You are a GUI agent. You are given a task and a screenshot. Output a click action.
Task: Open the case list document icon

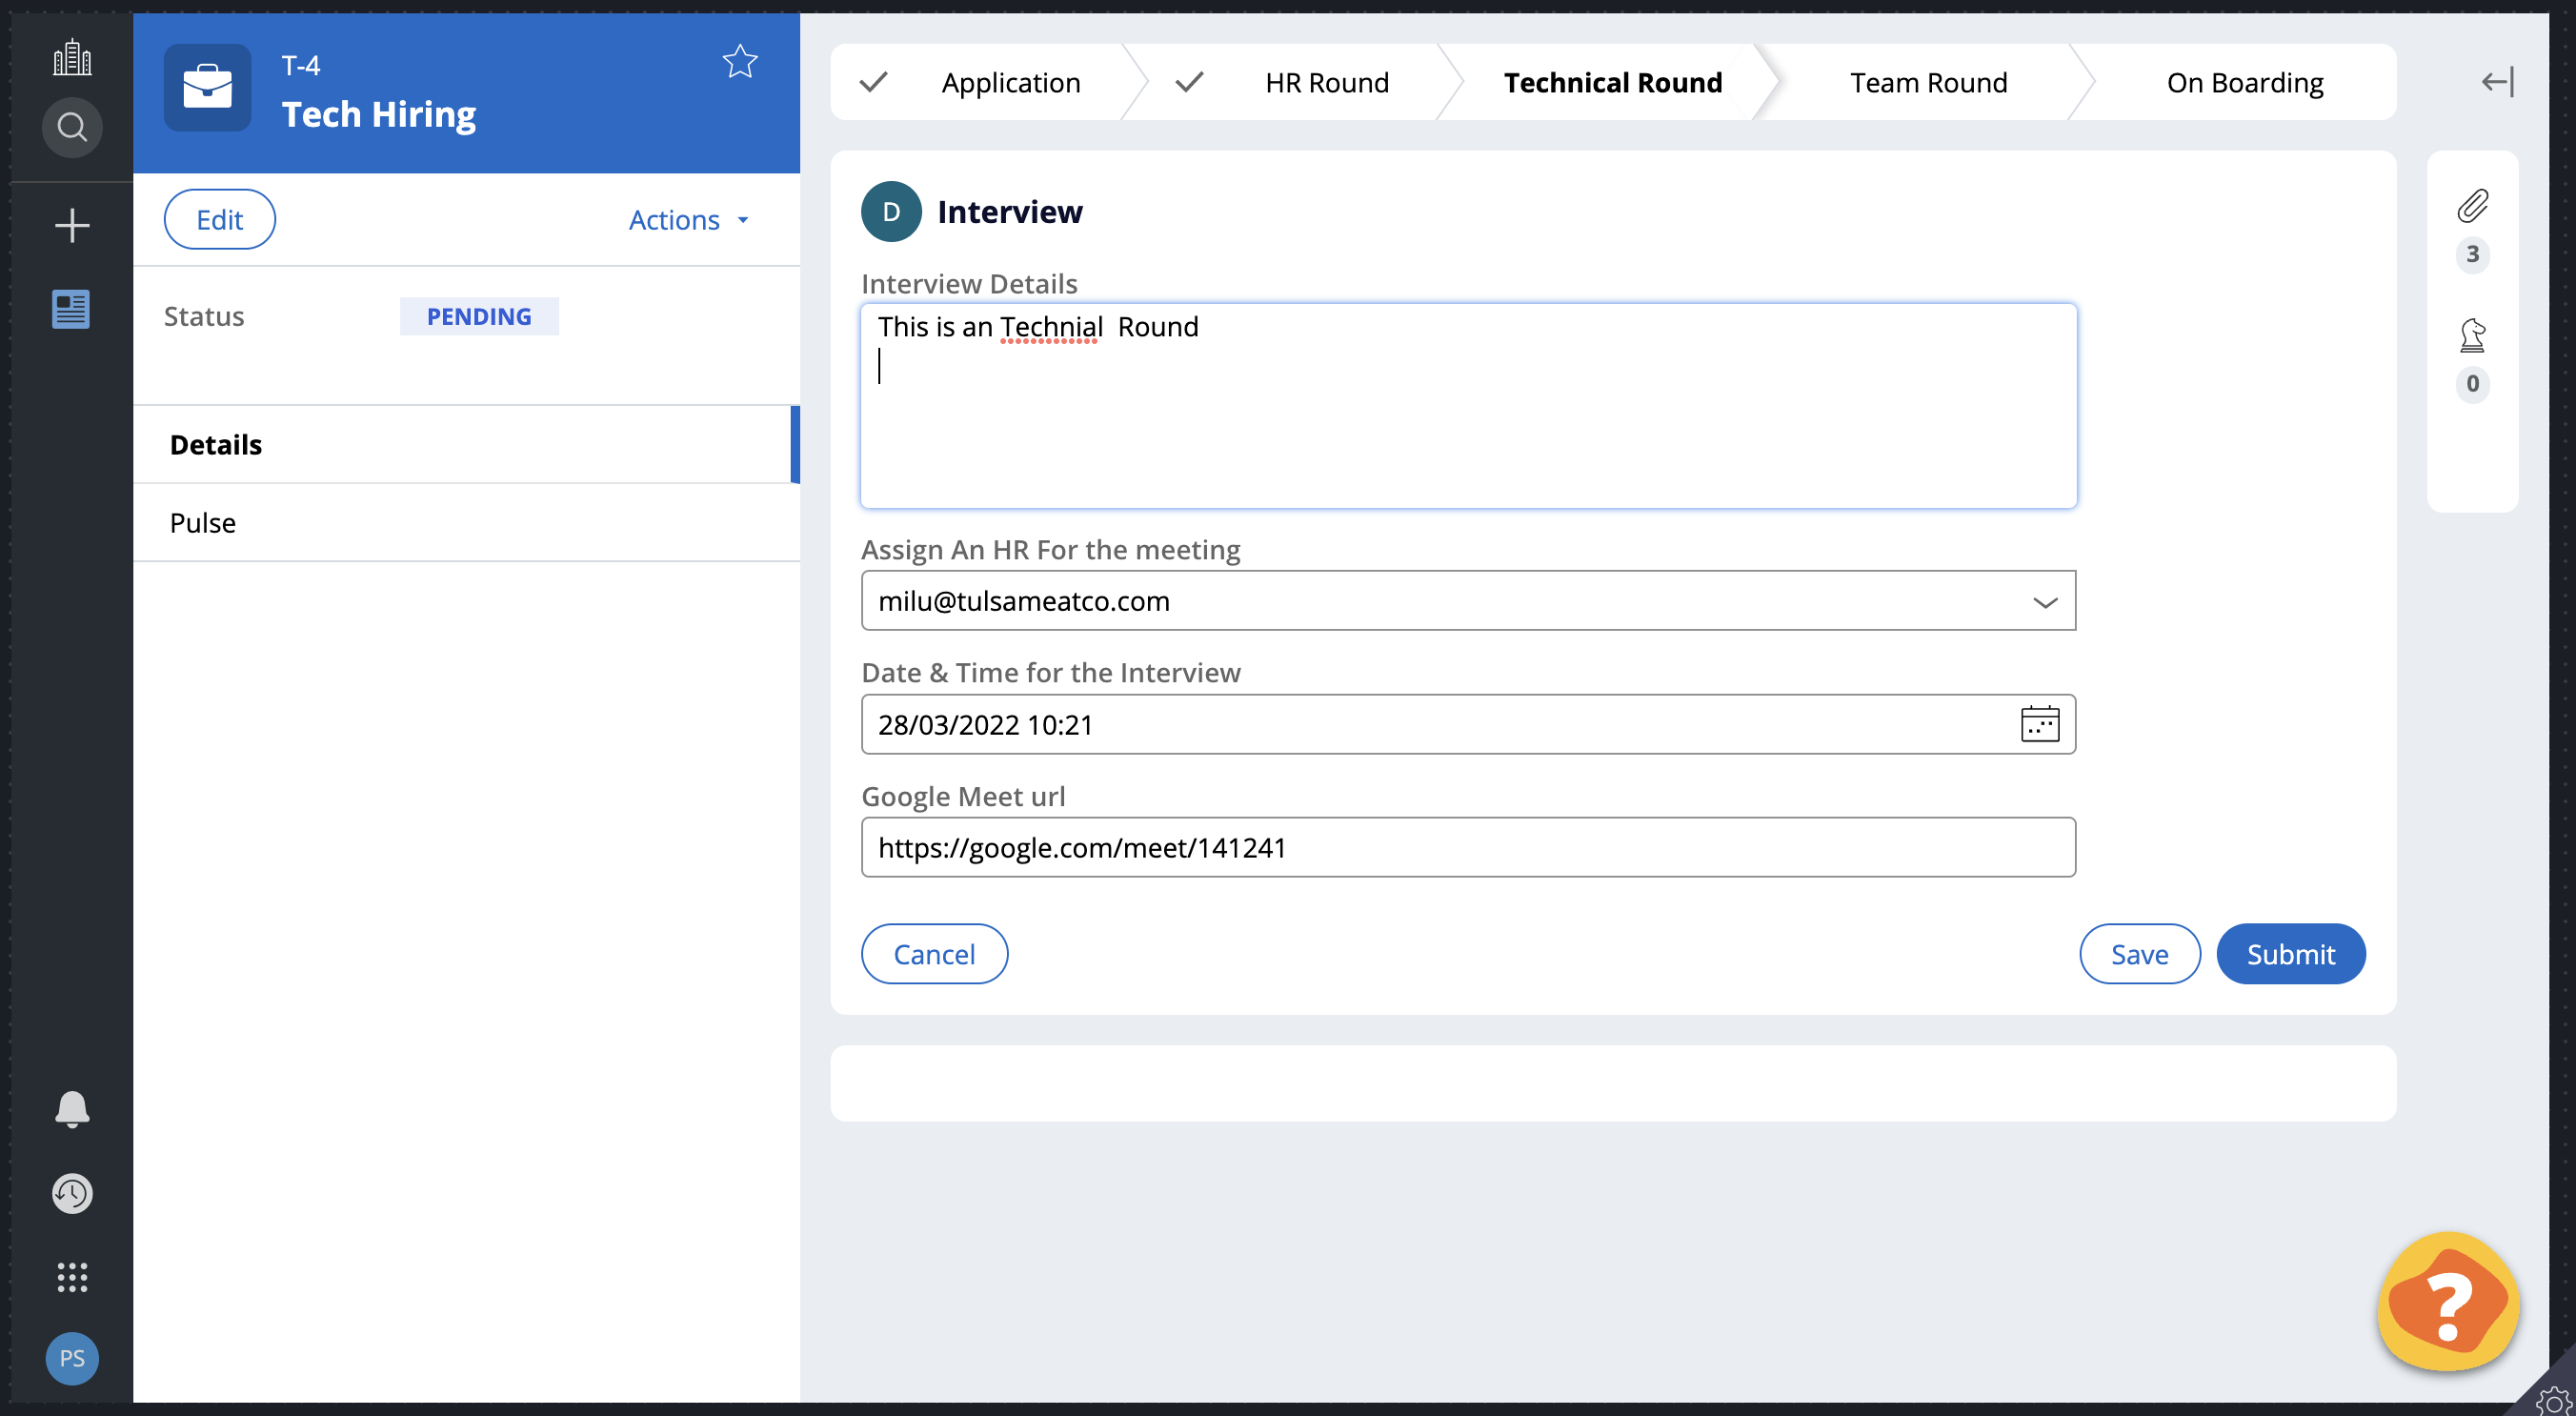pyautogui.click(x=71, y=309)
